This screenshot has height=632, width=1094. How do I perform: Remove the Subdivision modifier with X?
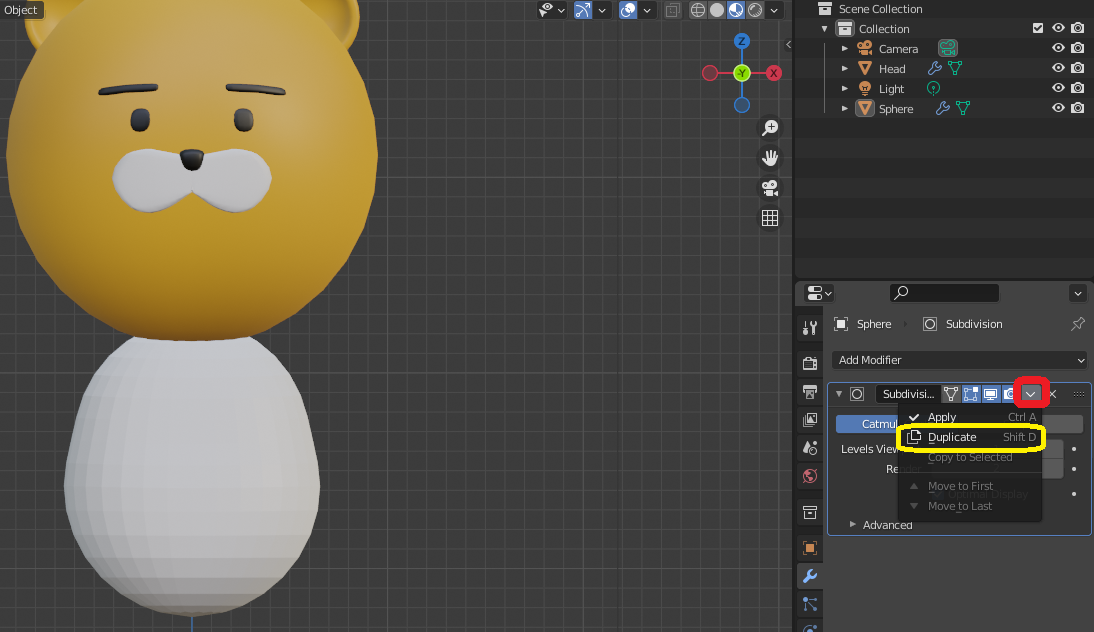pos(1053,394)
